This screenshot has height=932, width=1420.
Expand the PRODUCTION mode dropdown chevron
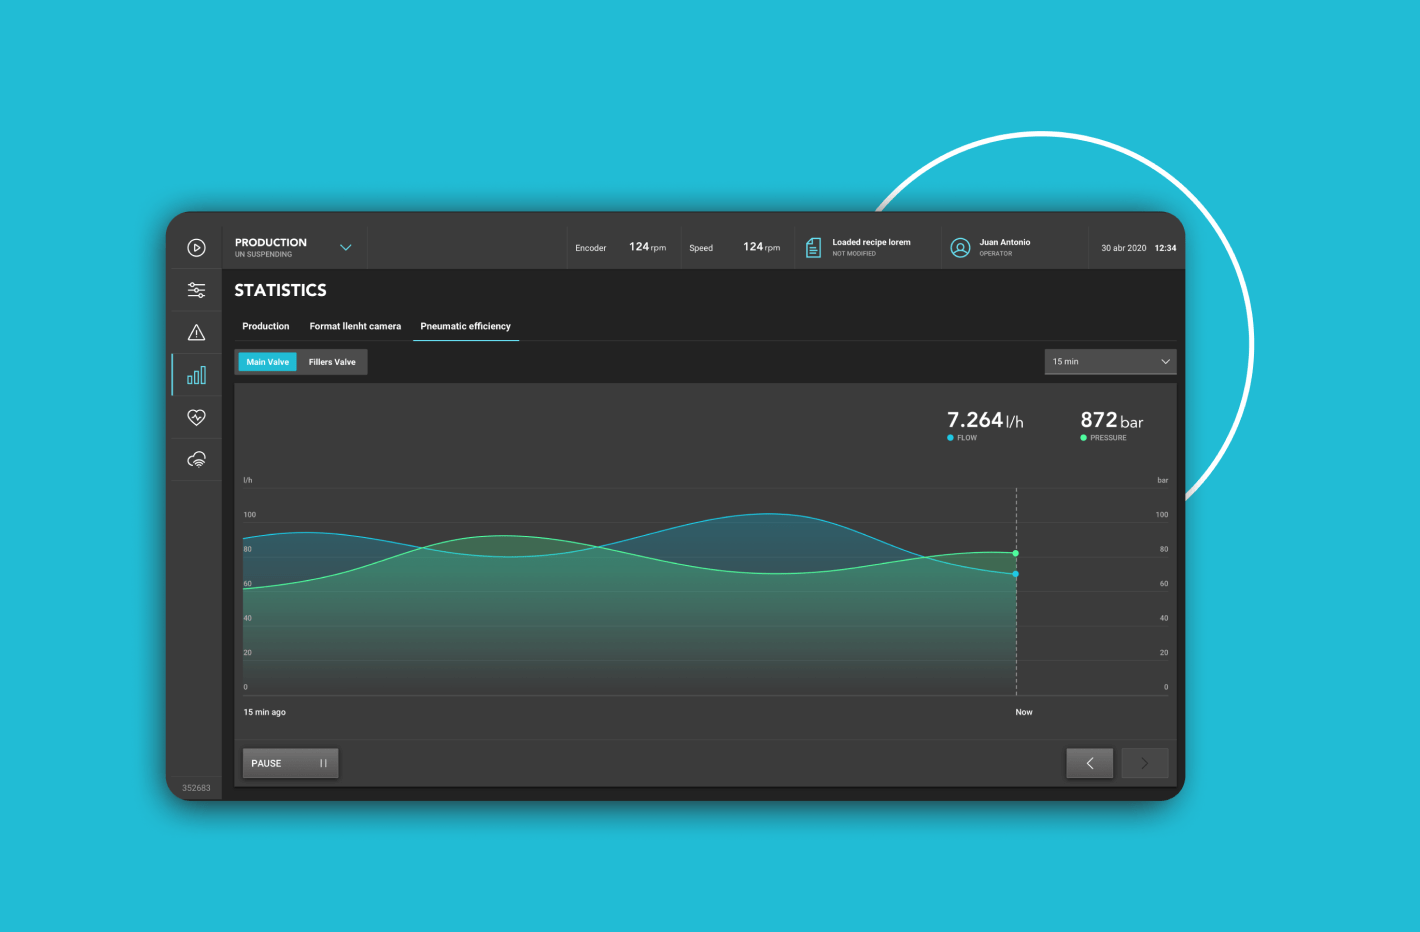(x=346, y=247)
